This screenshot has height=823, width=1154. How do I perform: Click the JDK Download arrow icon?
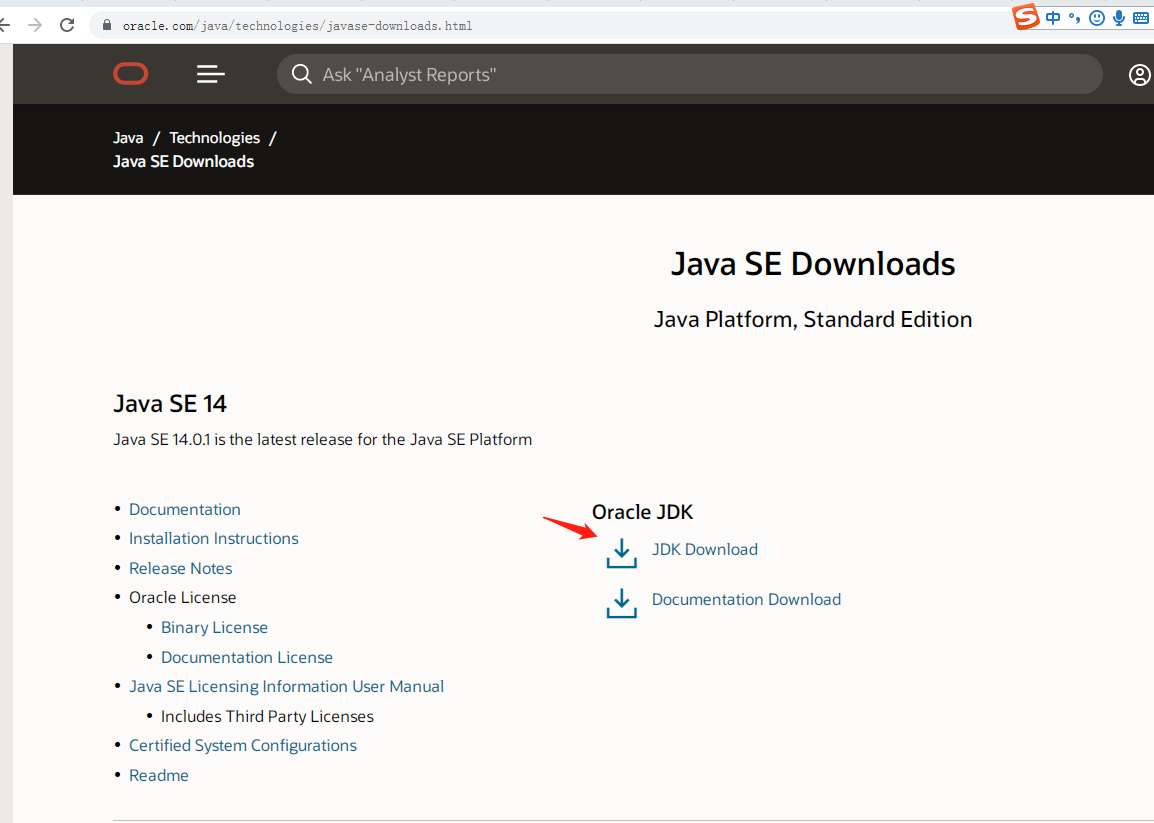pos(621,553)
